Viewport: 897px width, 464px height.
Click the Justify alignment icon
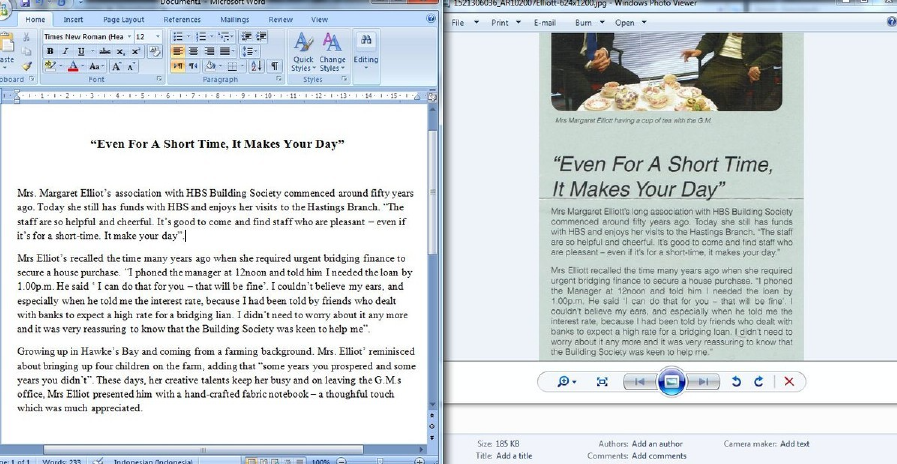tap(225, 51)
